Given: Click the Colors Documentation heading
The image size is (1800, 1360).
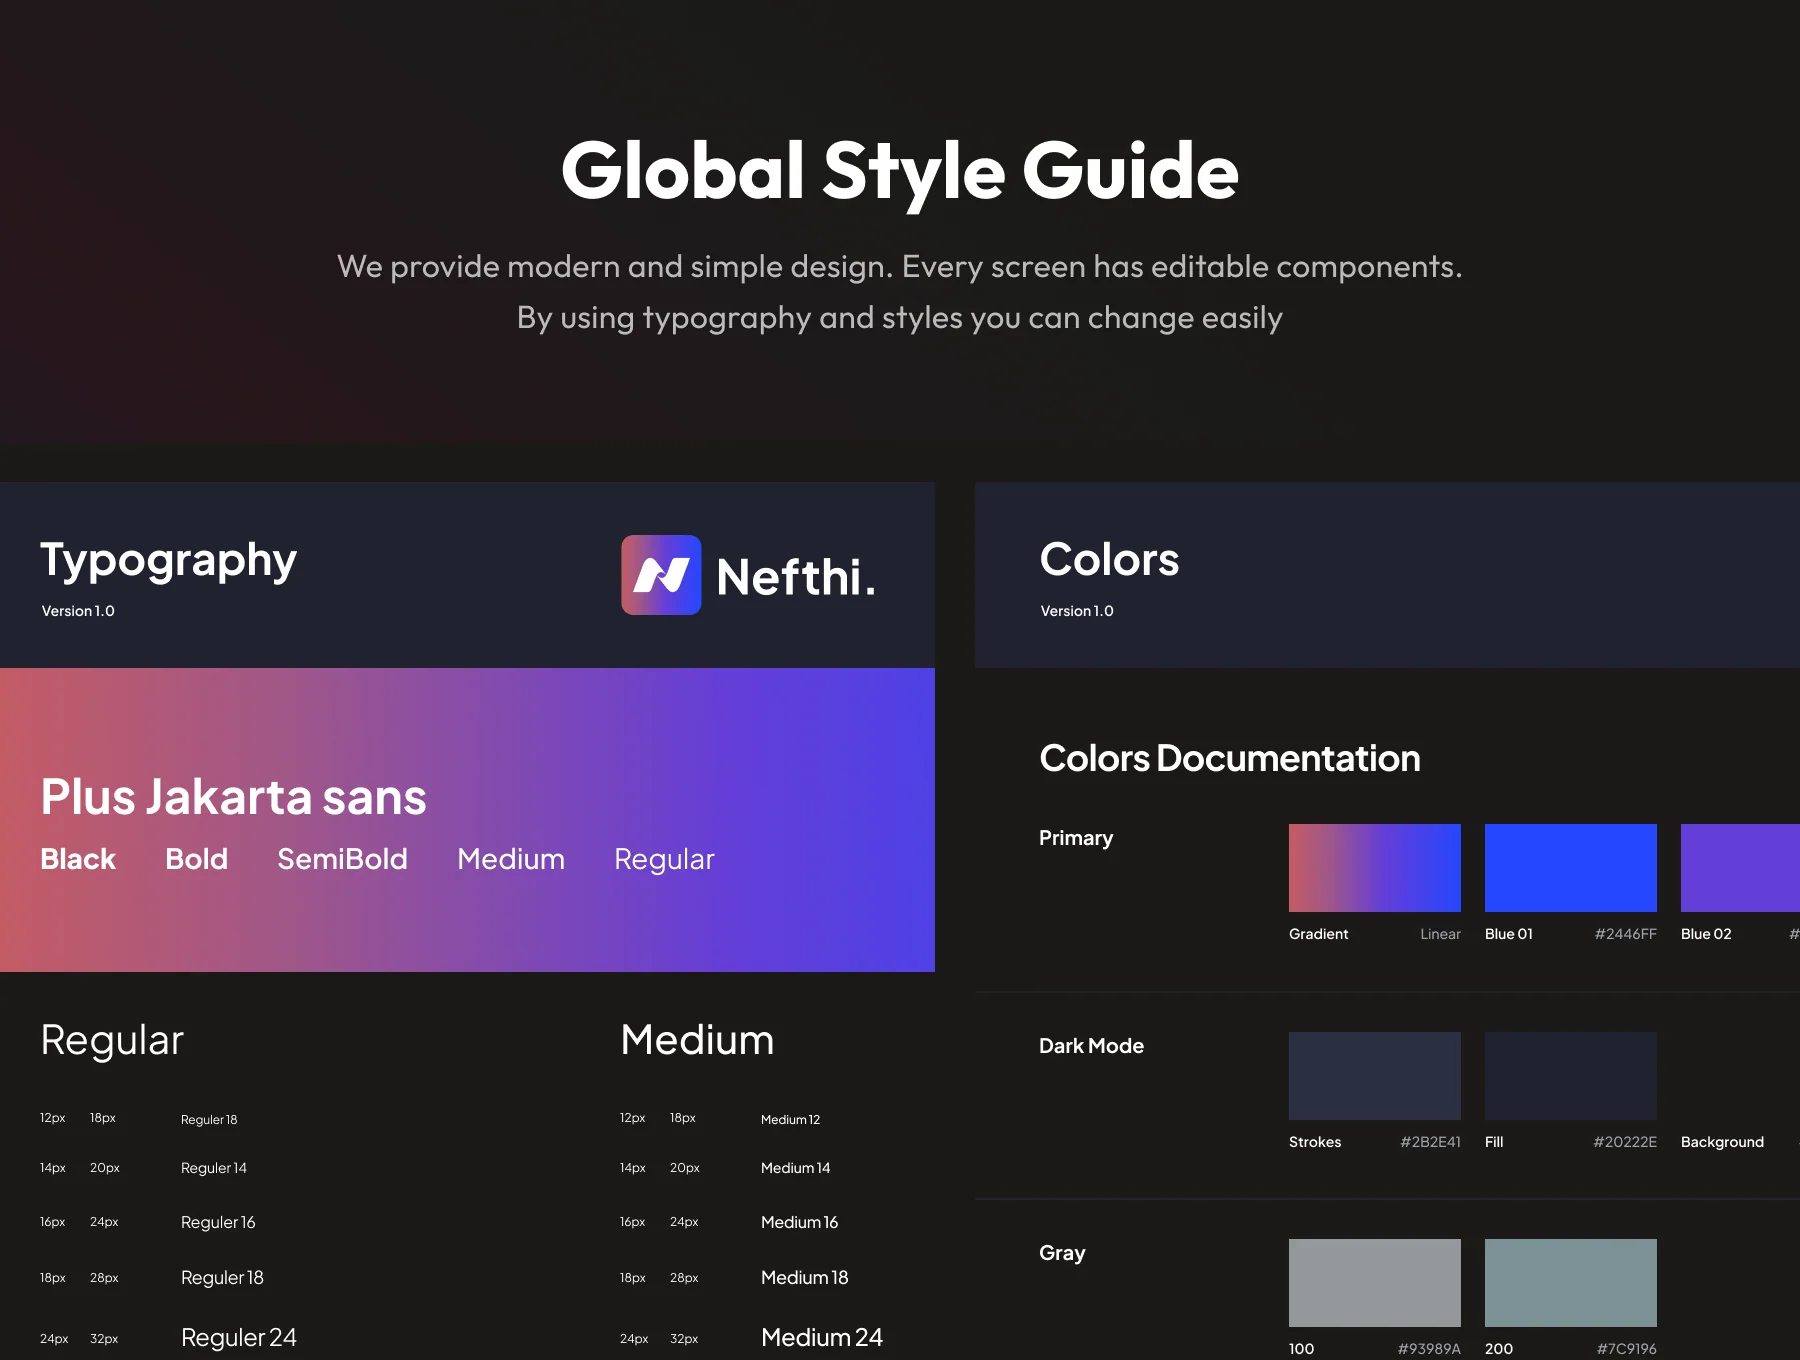Looking at the screenshot, I should click(1230, 758).
